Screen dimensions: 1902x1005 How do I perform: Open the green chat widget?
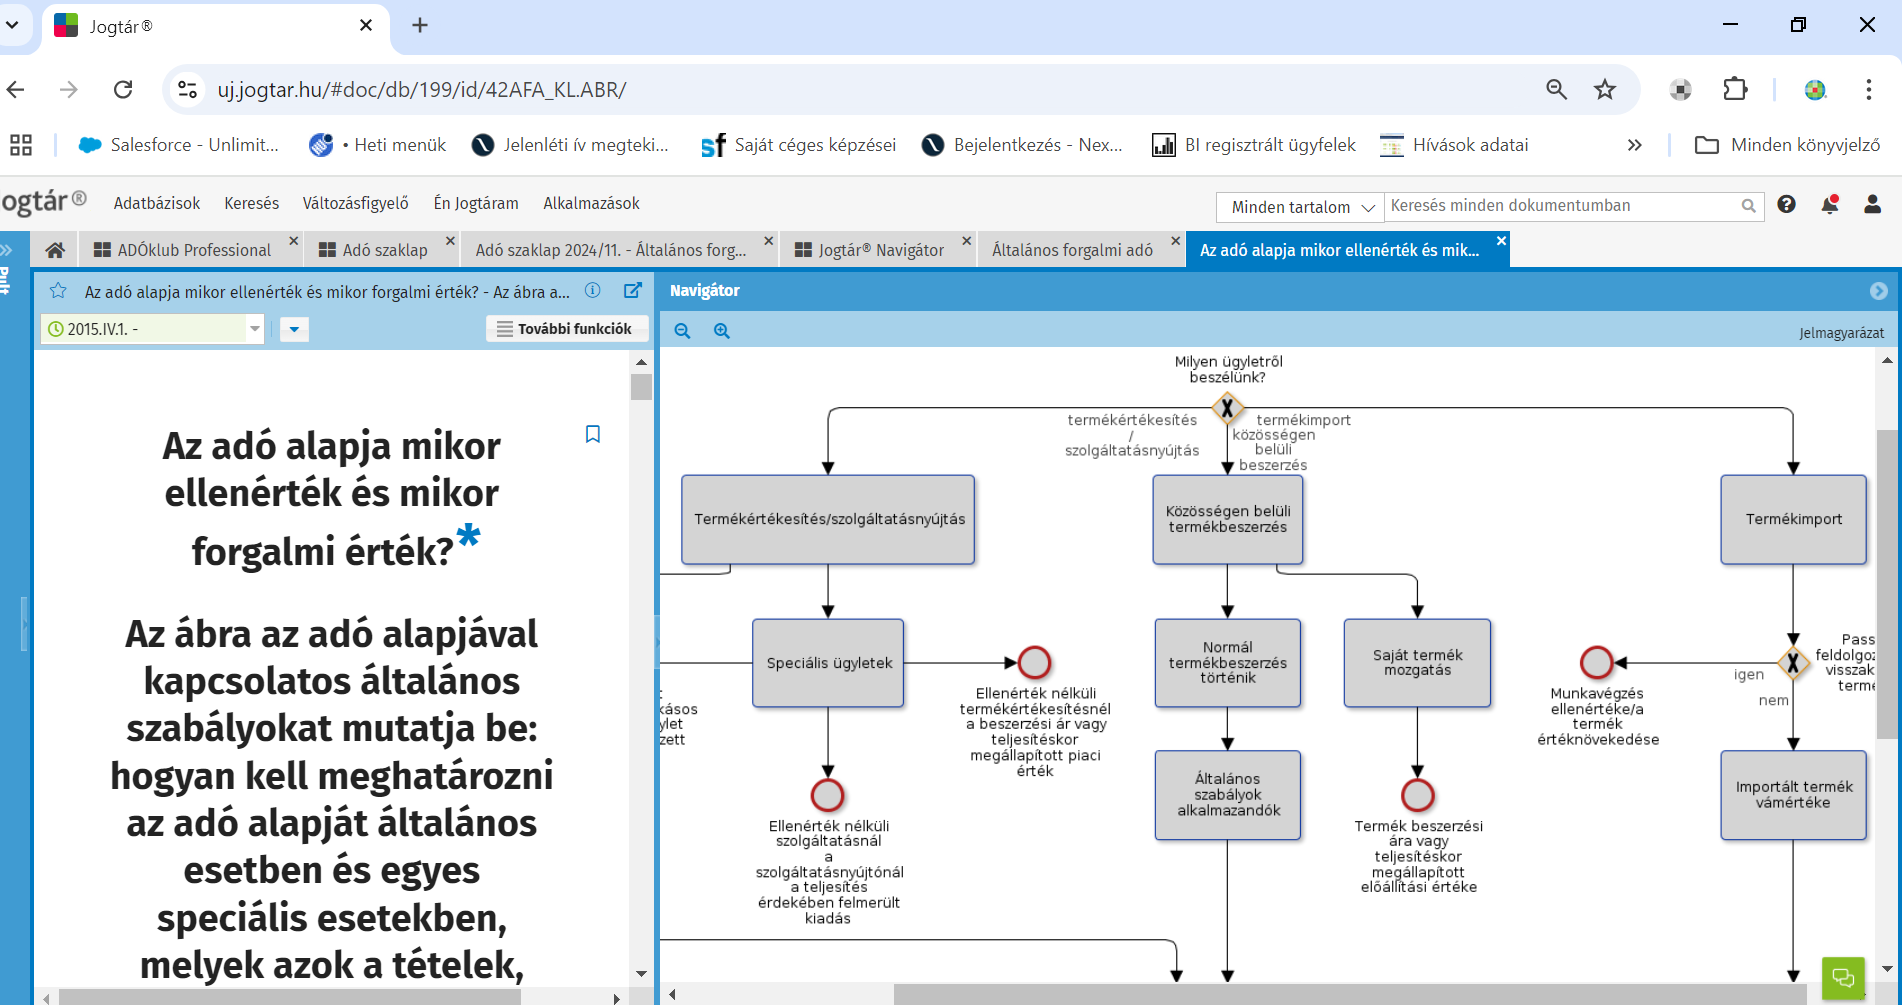[x=1842, y=977]
